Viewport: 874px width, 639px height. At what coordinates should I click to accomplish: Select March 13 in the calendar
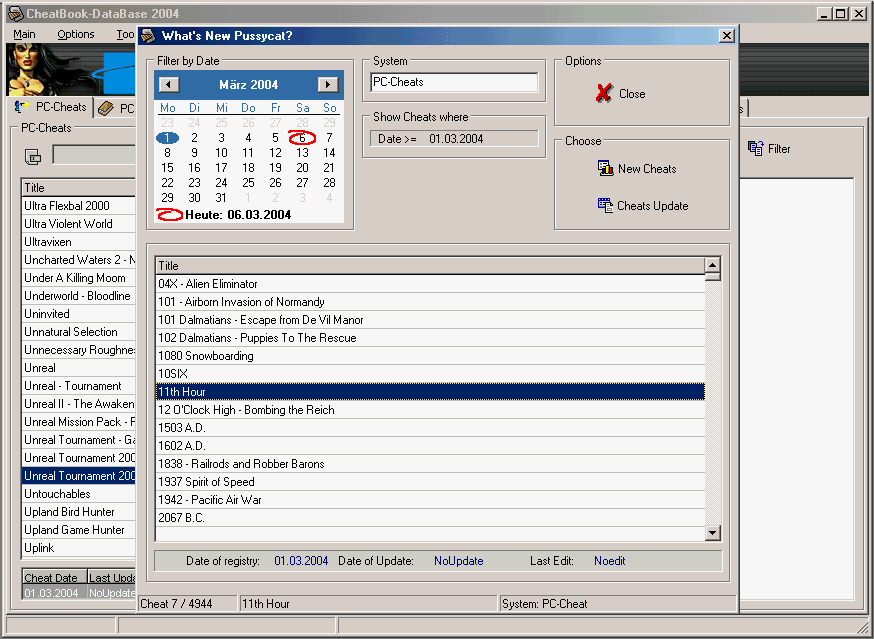[302, 153]
